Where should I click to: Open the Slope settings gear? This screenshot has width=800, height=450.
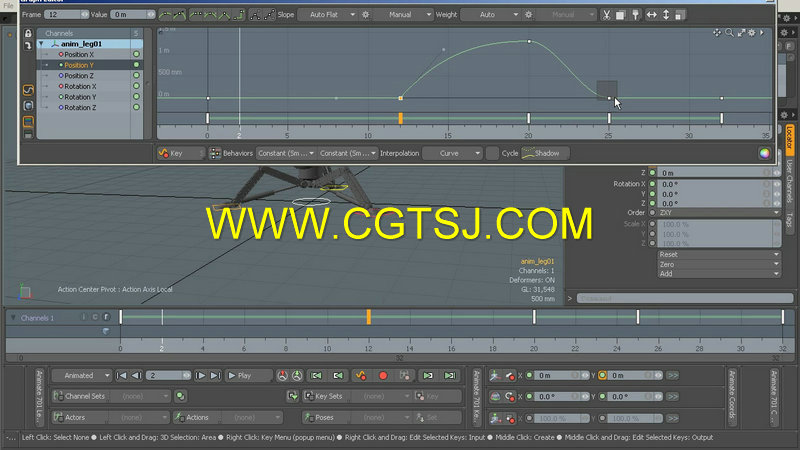coord(365,15)
